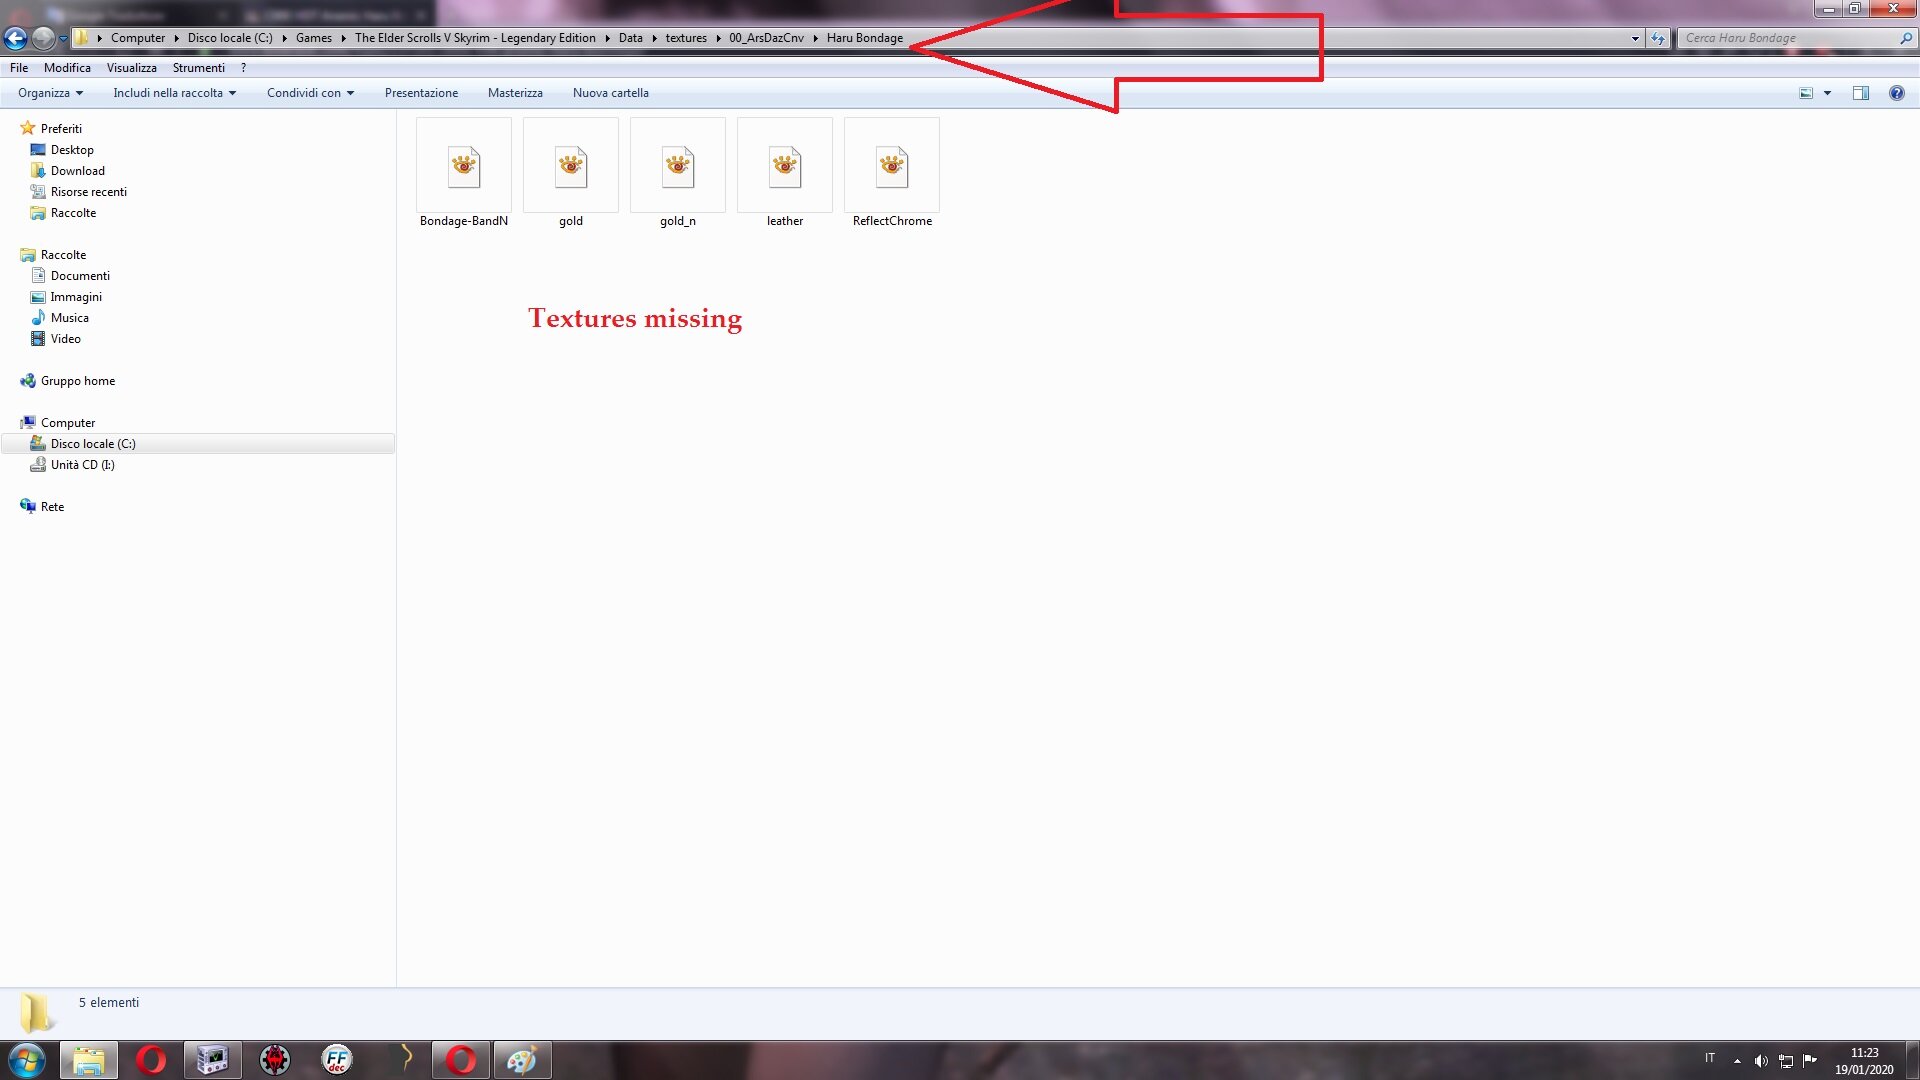The image size is (1920, 1080).
Task: Open the File menu
Action: pyautogui.click(x=19, y=68)
